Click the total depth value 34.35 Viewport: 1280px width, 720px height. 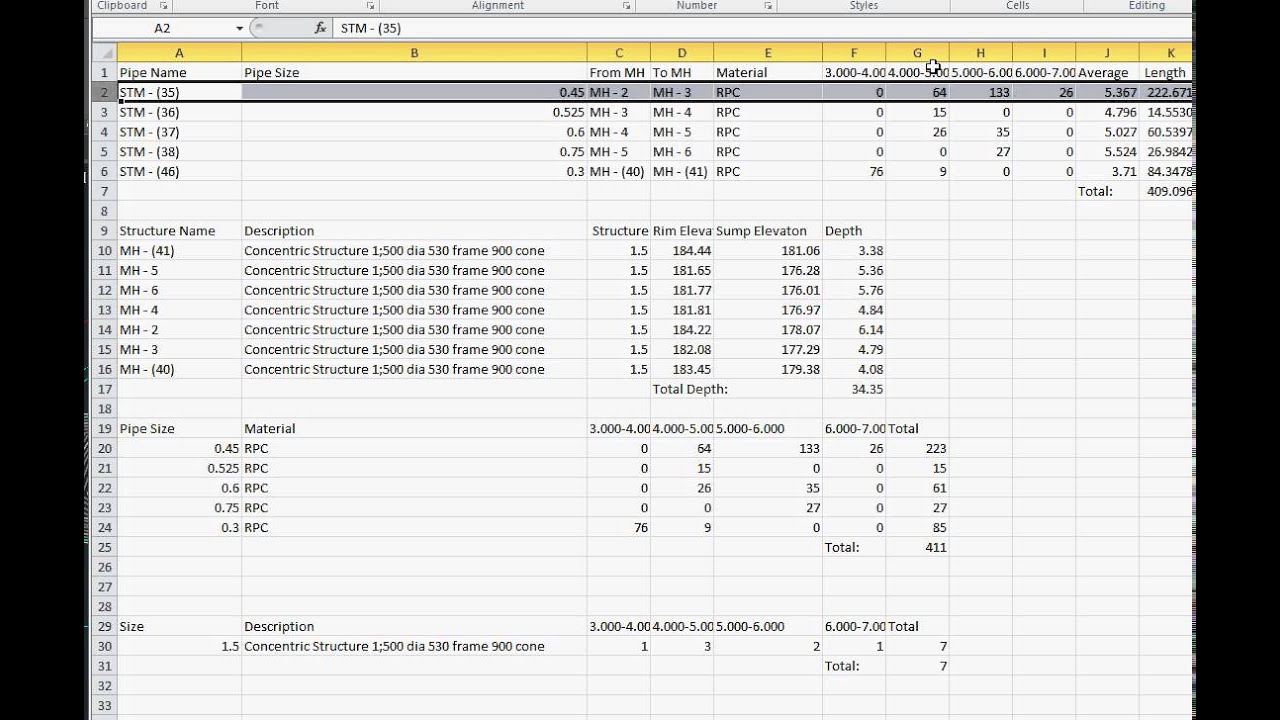coord(854,389)
